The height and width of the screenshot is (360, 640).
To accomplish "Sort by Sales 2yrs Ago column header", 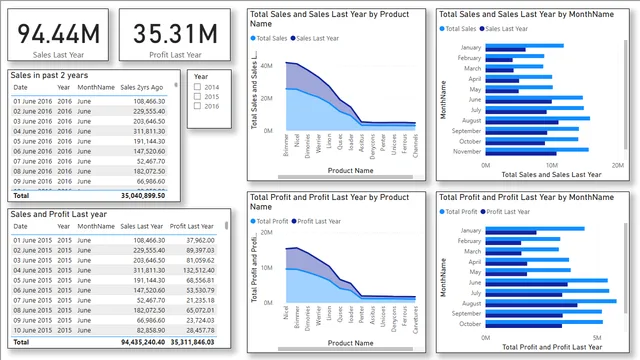I will coord(142,87).
